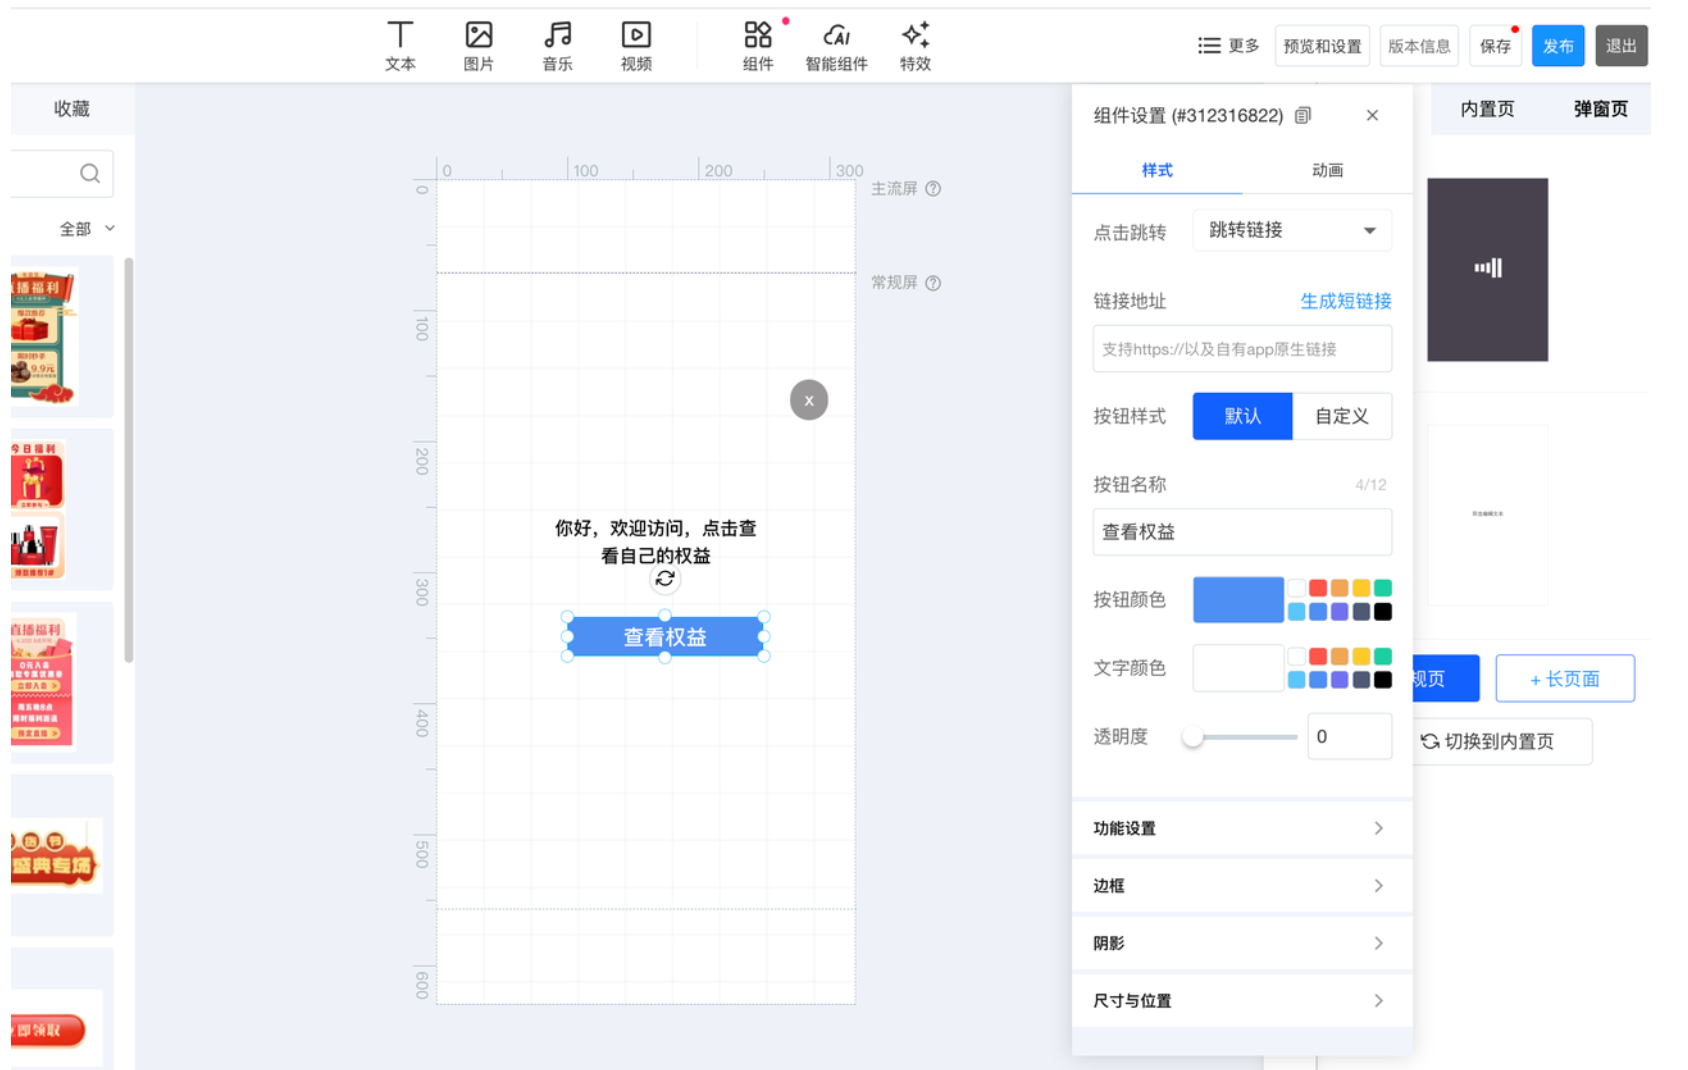Click the search magnifier in sidebar
This screenshot has width=1688, height=1070.
click(90, 174)
